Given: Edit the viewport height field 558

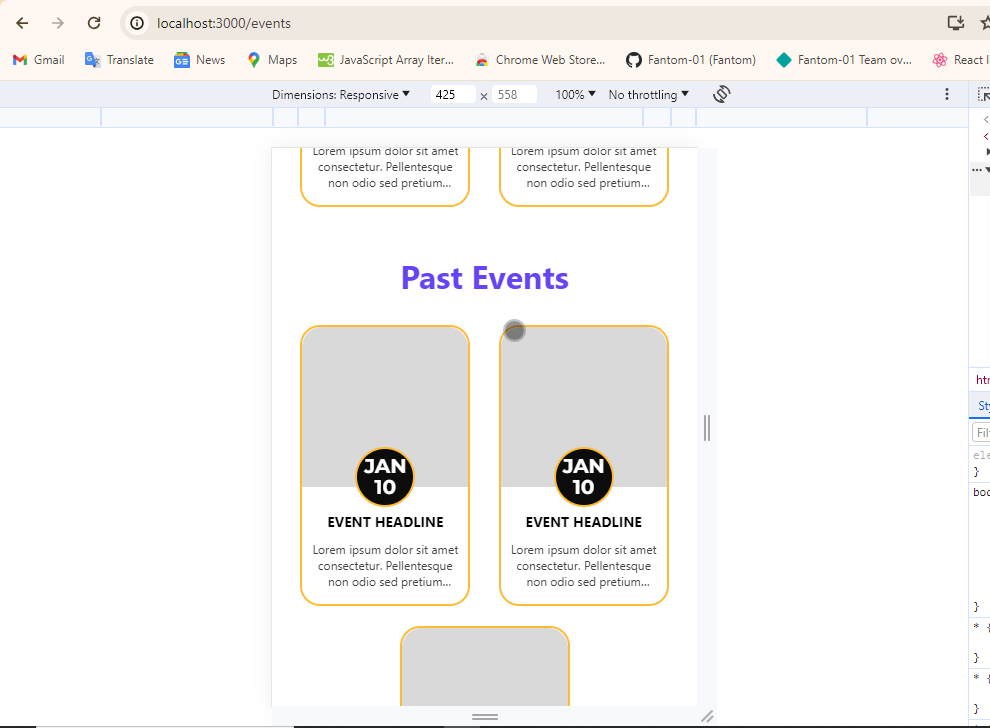Looking at the screenshot, I should (x=514, y=95).
